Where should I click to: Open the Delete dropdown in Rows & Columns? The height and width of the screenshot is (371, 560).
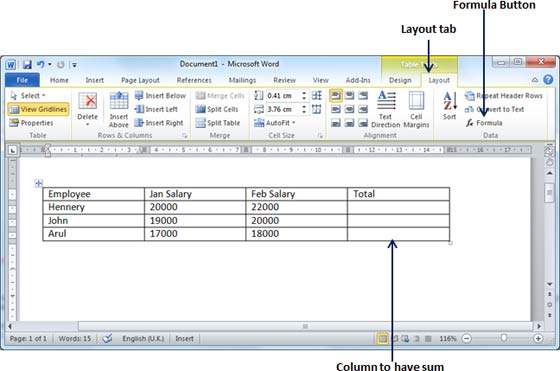point(88,109)
